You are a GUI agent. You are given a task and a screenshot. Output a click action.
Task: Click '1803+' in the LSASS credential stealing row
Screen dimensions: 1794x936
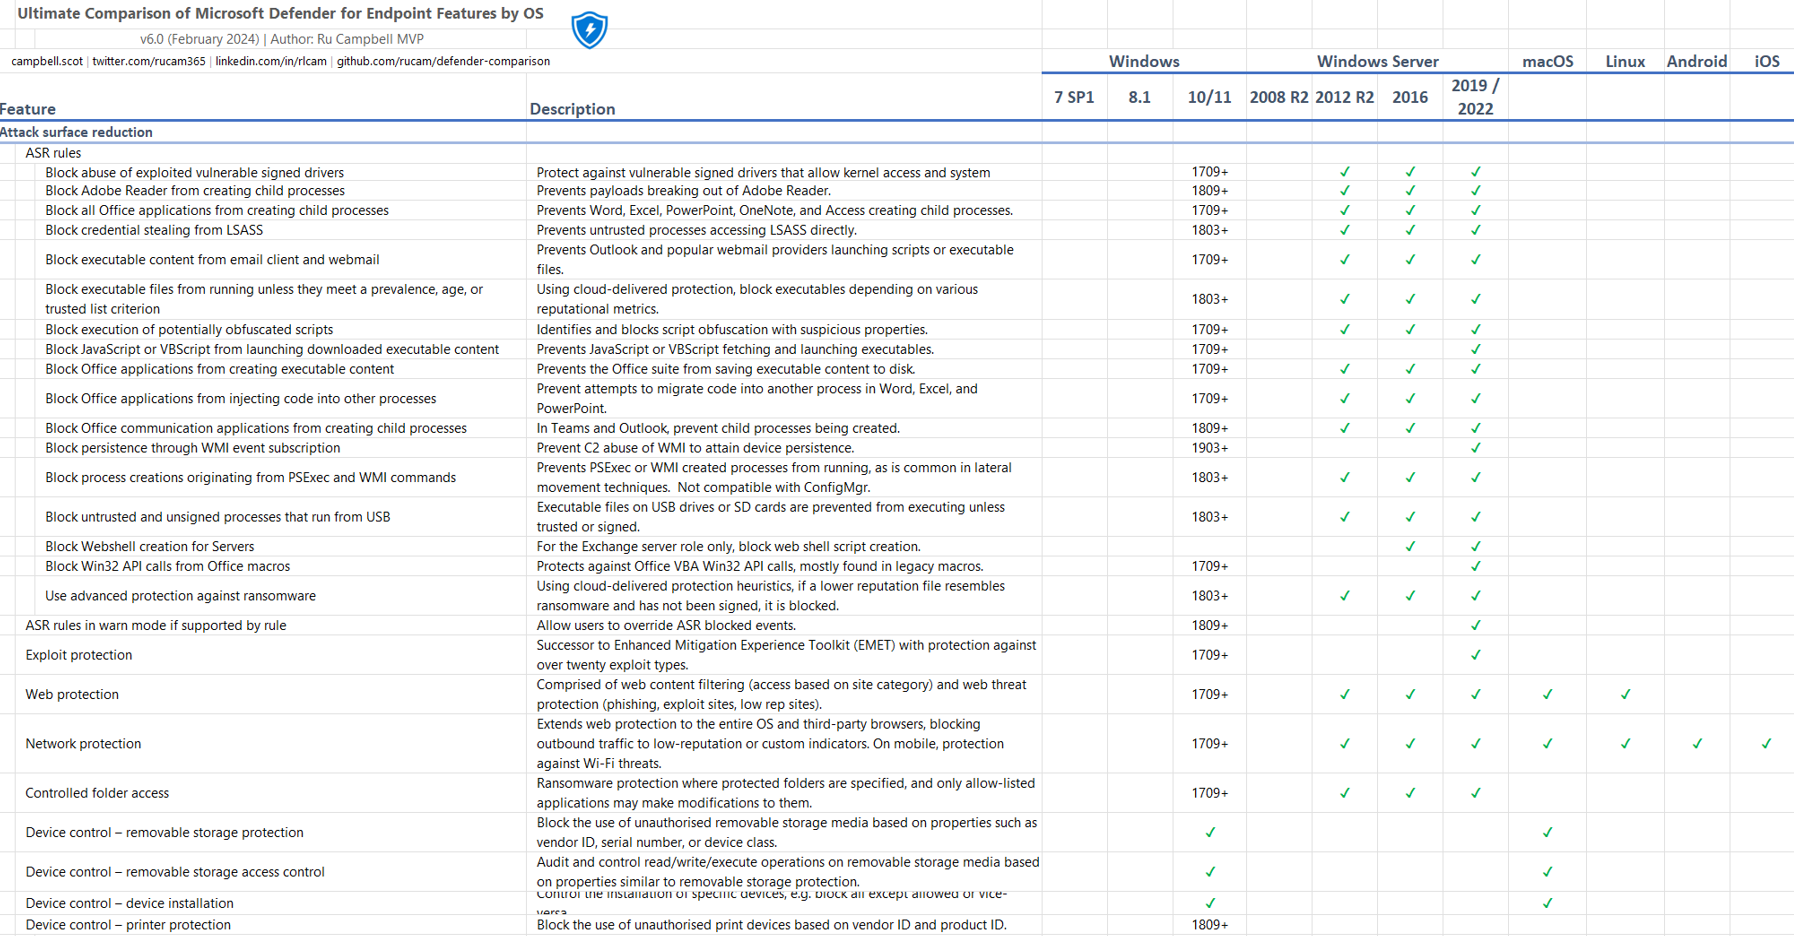pos(1209,230)
